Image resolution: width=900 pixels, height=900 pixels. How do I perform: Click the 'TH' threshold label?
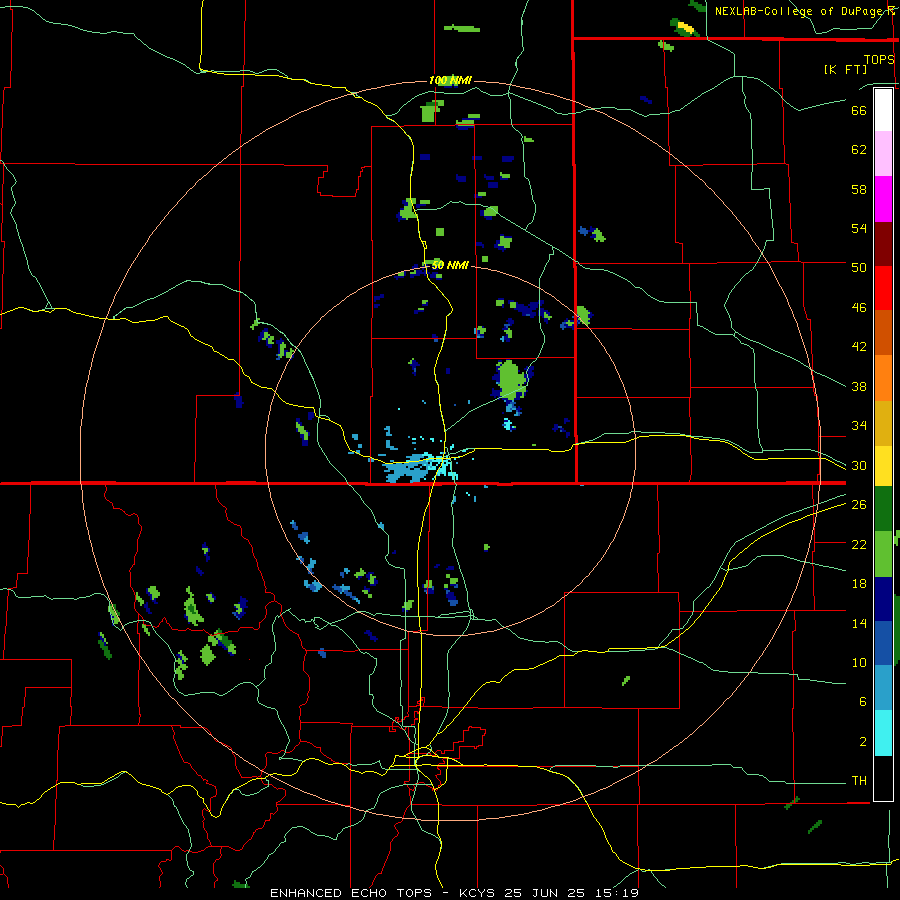[x=859, y=781]
